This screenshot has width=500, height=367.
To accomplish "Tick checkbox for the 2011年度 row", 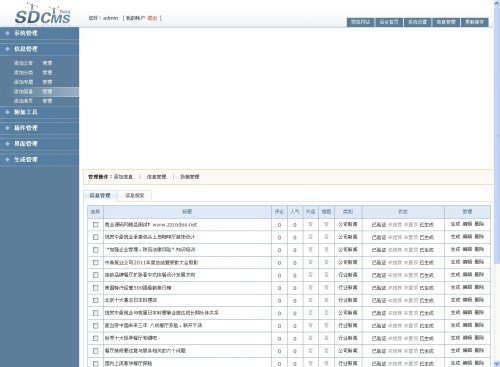I will coord(96,263).
